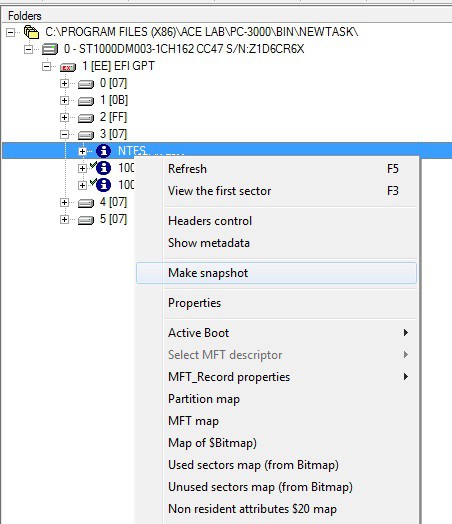Expand partition 0 [07] tree node

coord(64,83)
